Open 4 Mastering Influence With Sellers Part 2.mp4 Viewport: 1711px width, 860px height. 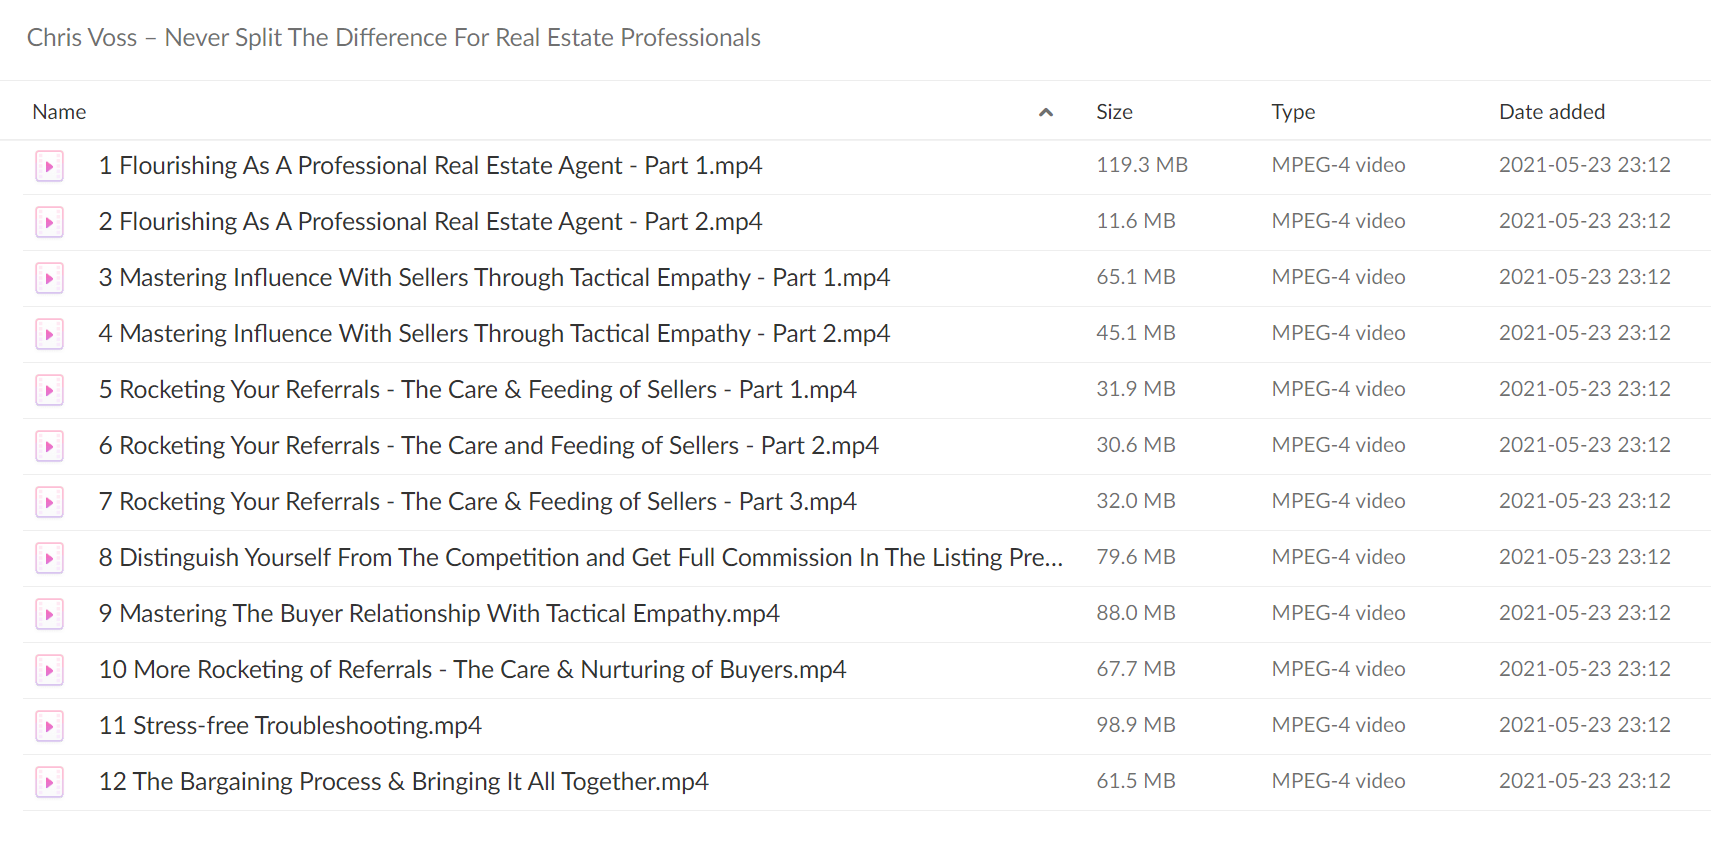[x=494, y=333]
